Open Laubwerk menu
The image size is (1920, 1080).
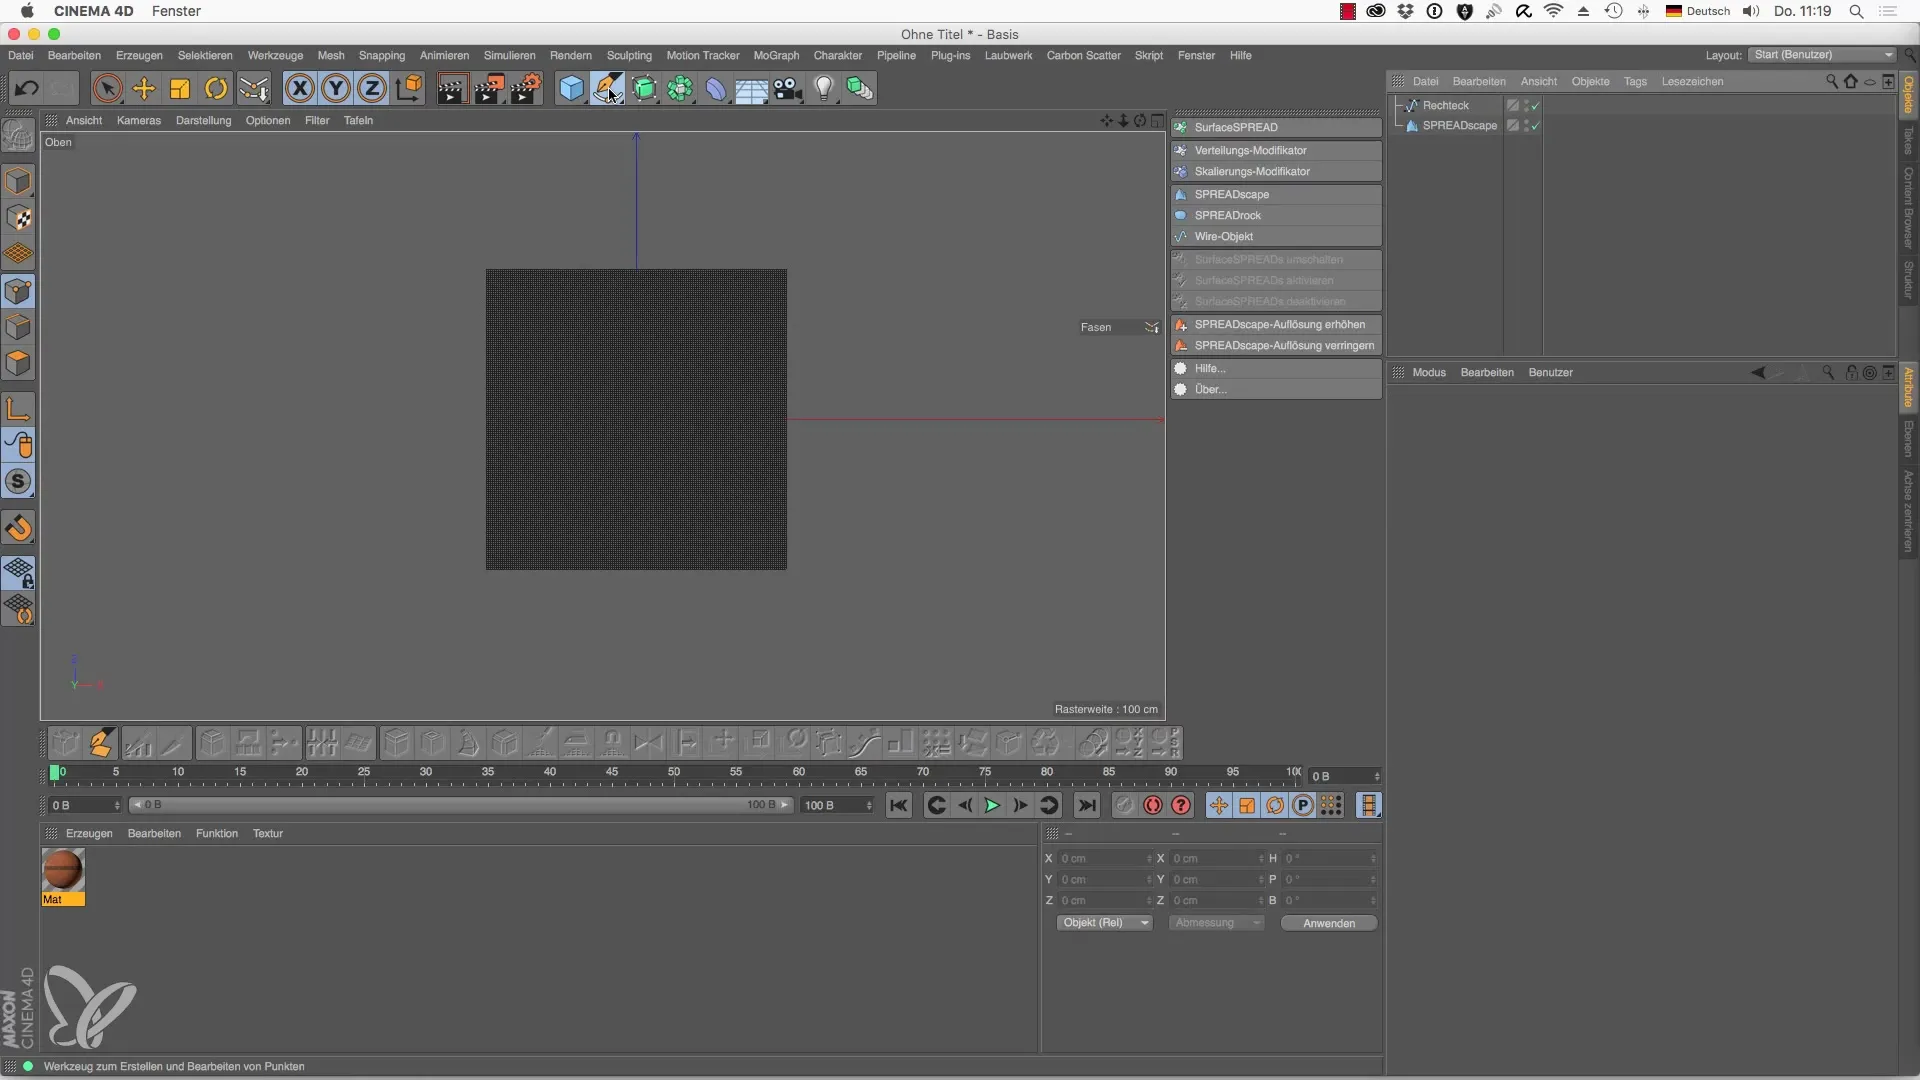point(1008,55)
